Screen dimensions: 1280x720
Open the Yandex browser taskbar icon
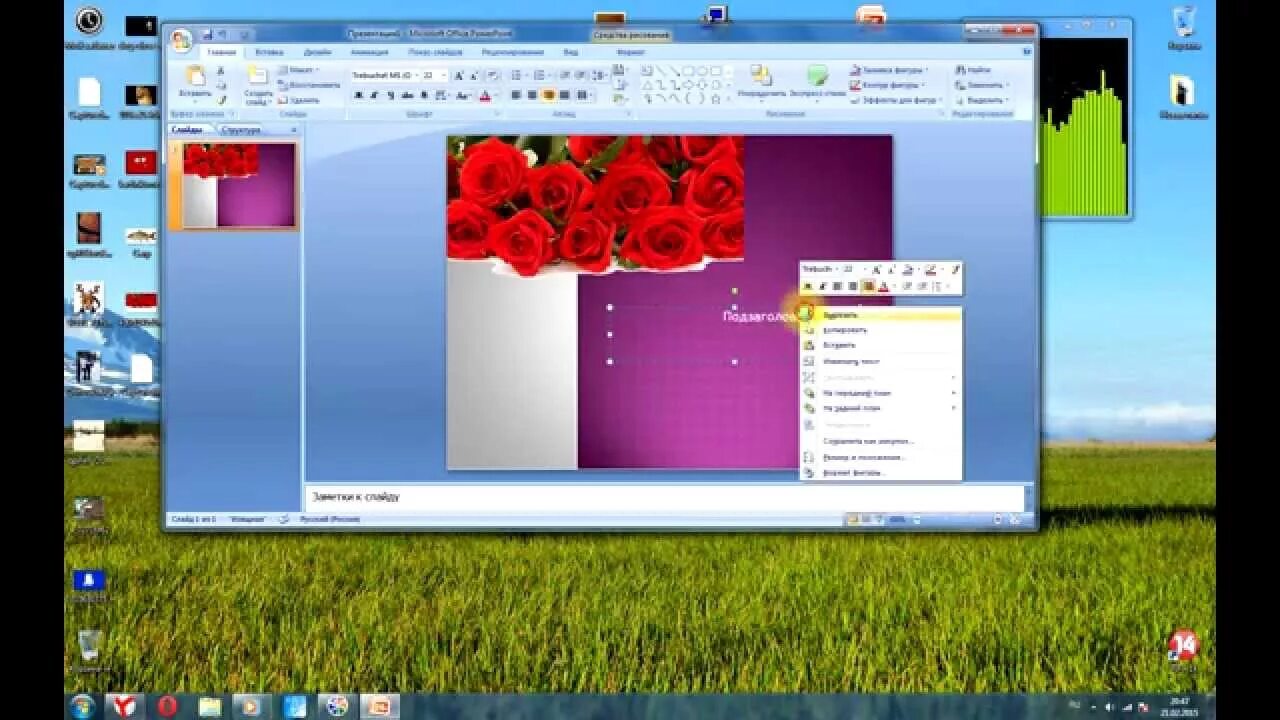click(x=125, y=706)
